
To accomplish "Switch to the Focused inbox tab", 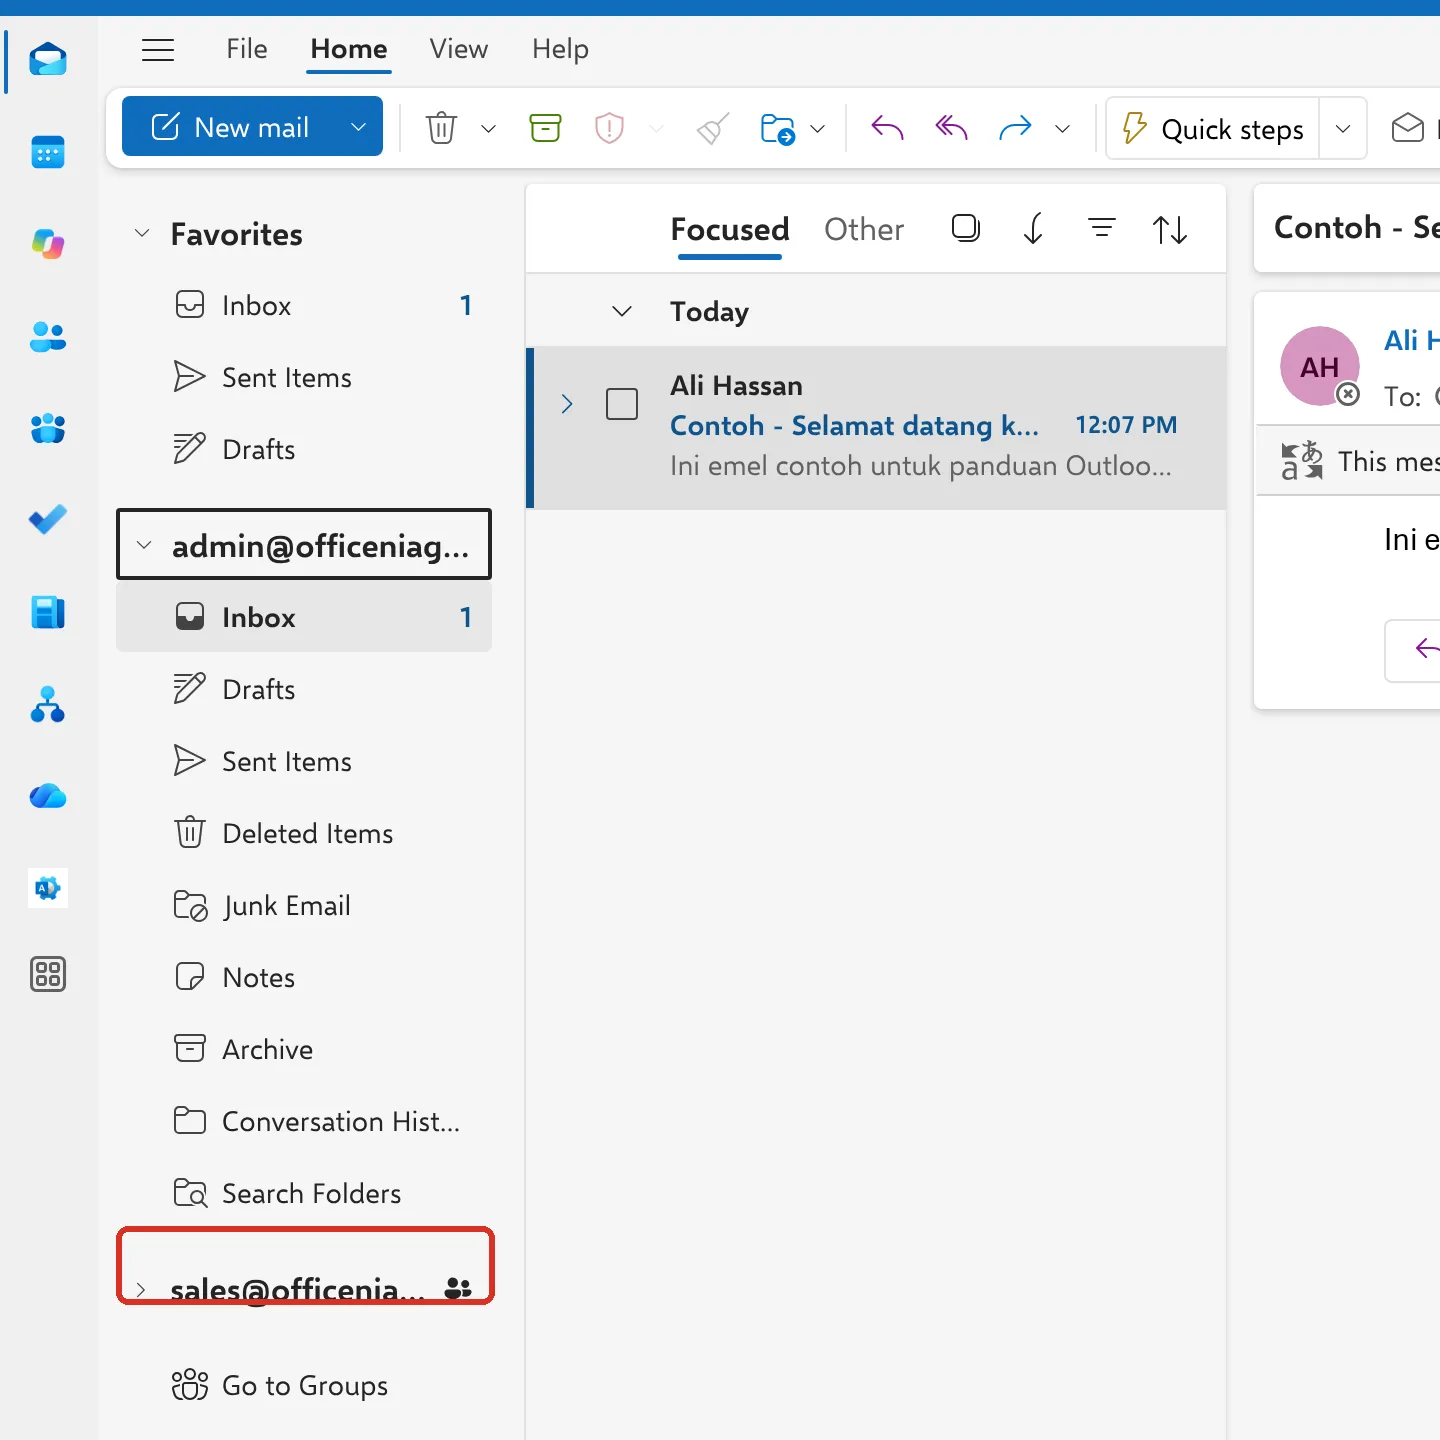I will (x=730, y=230).
